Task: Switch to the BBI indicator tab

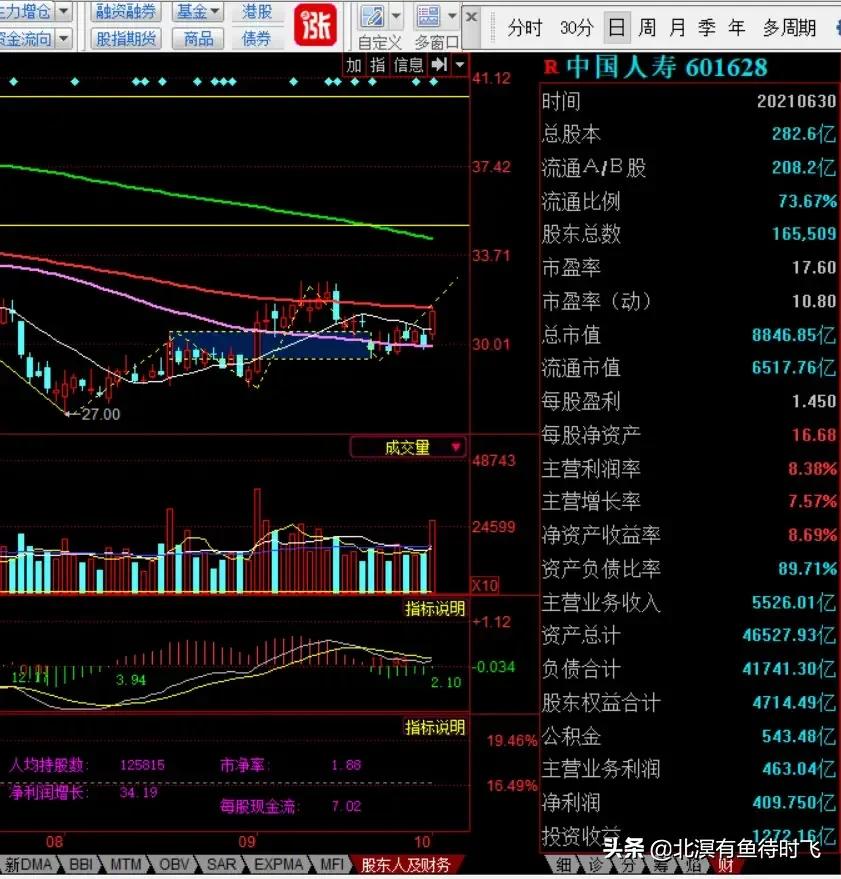Action: [81, 864]
